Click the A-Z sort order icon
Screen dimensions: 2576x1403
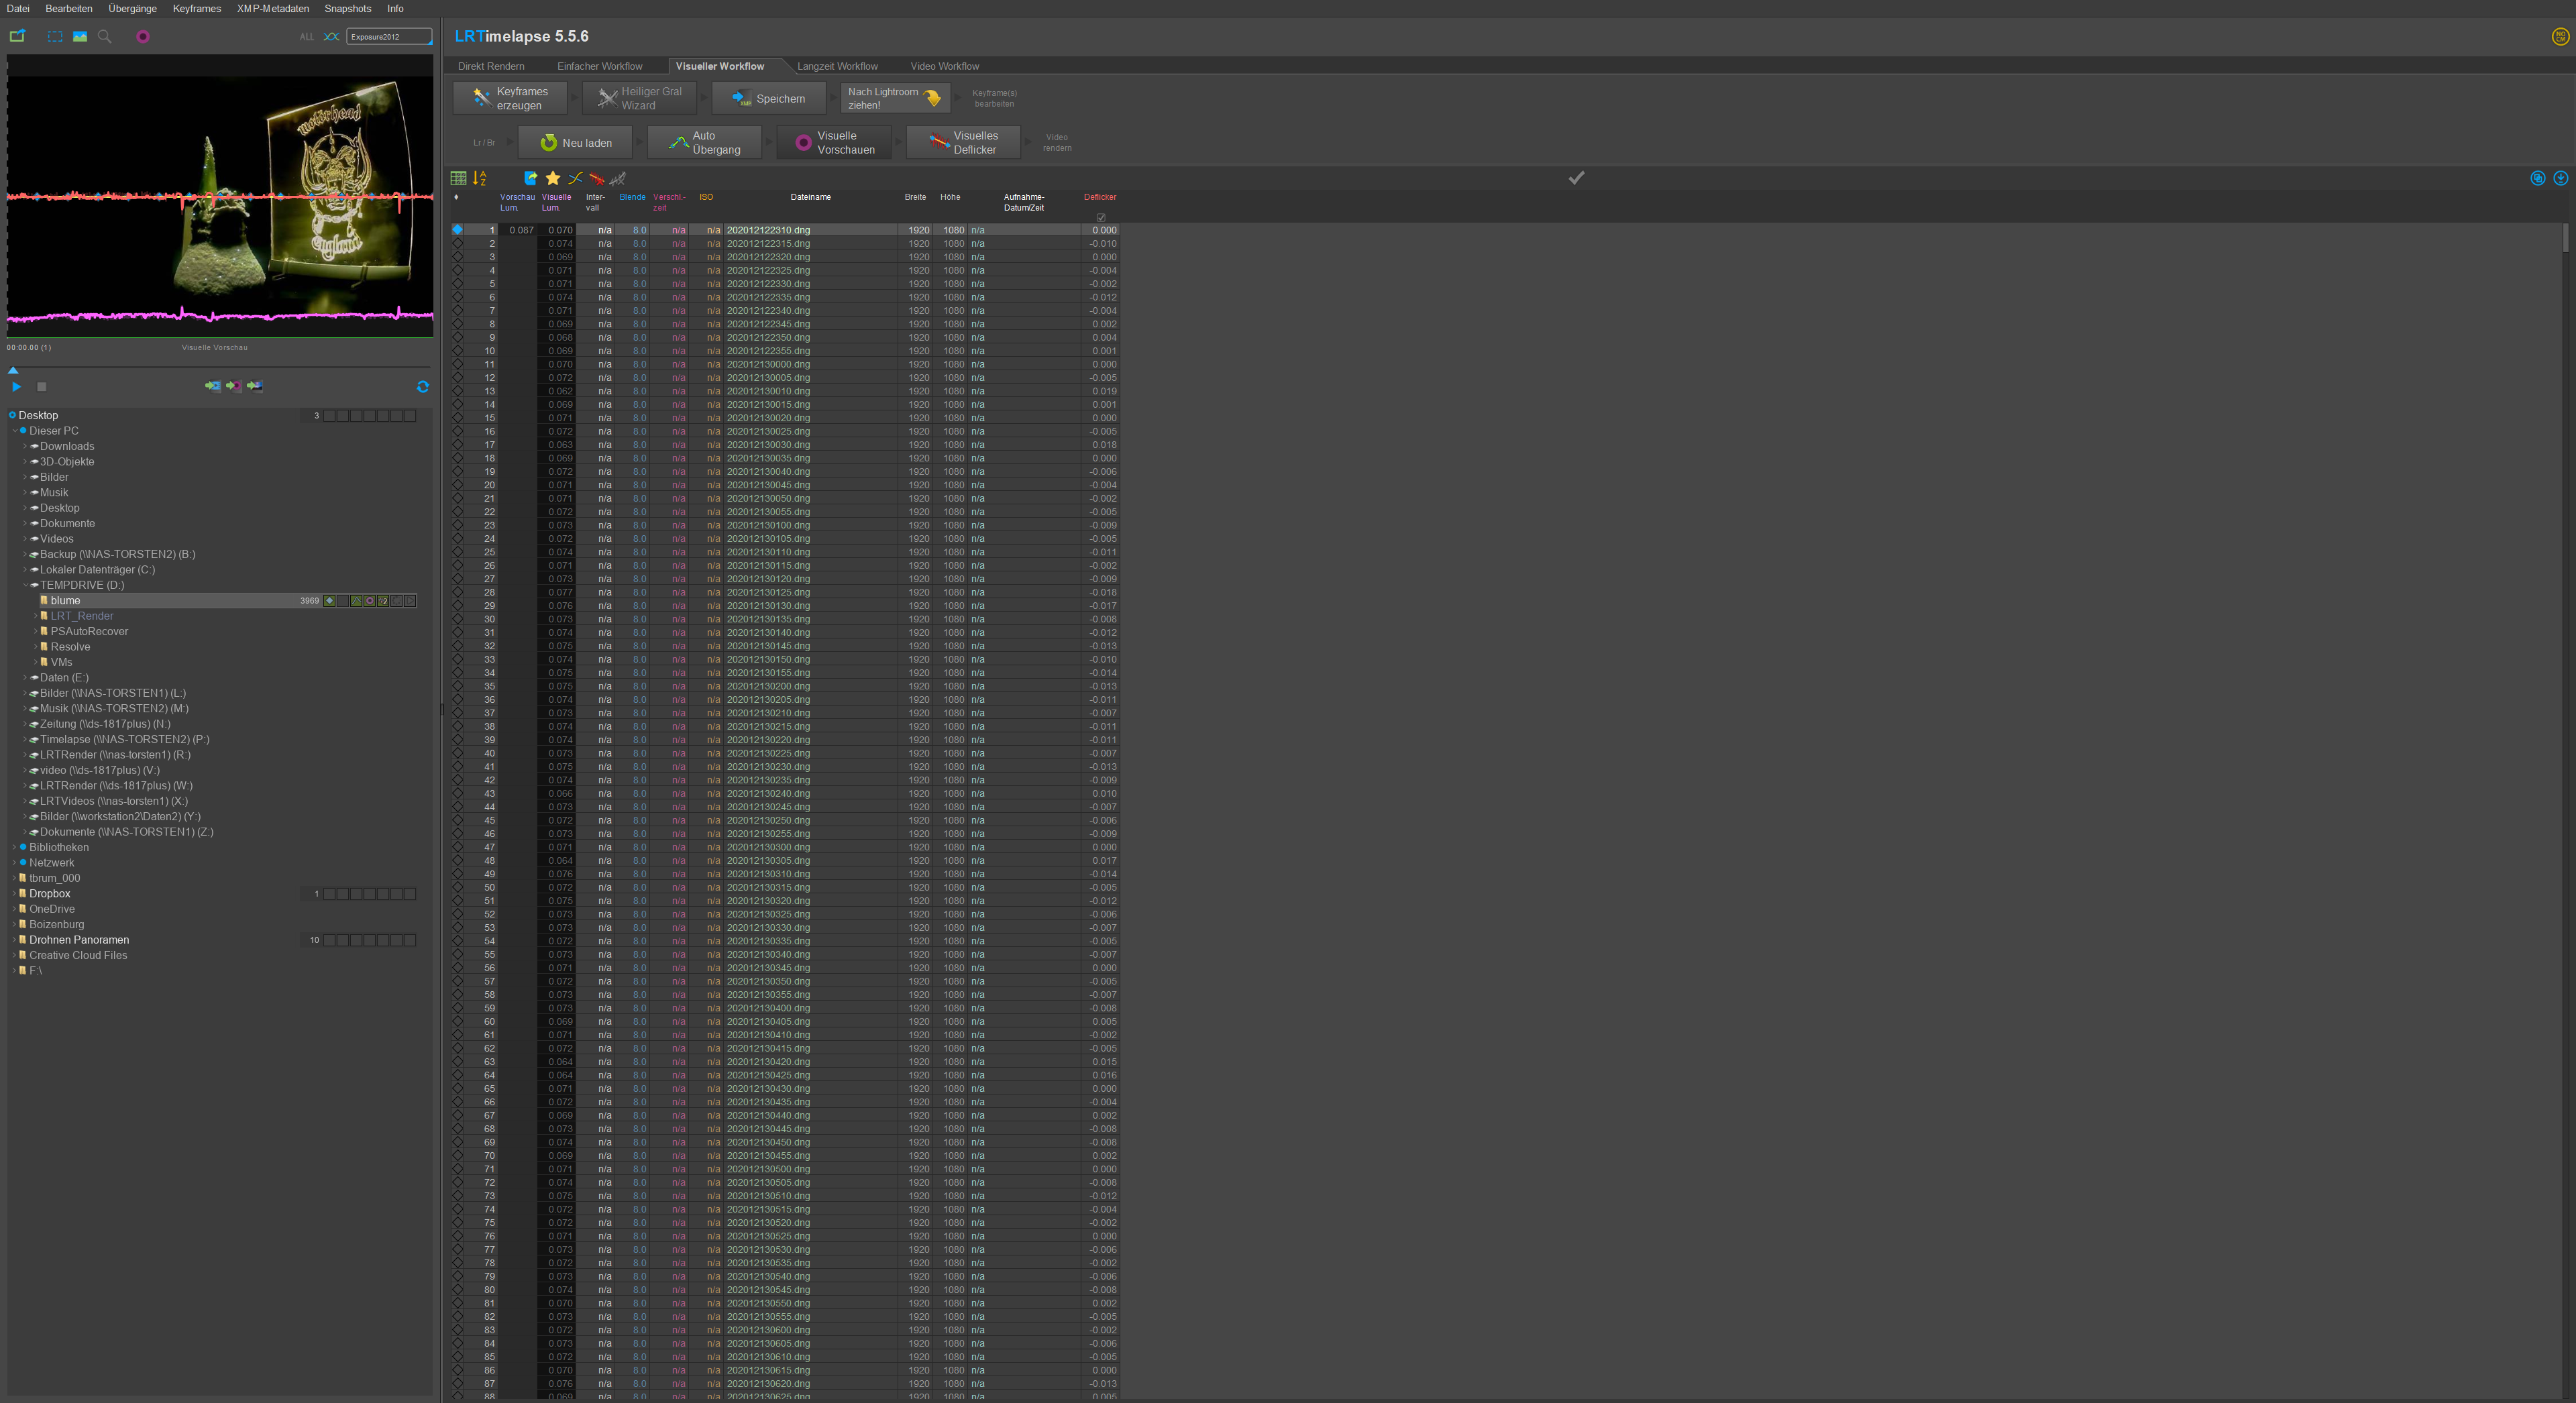coord(480,178)
